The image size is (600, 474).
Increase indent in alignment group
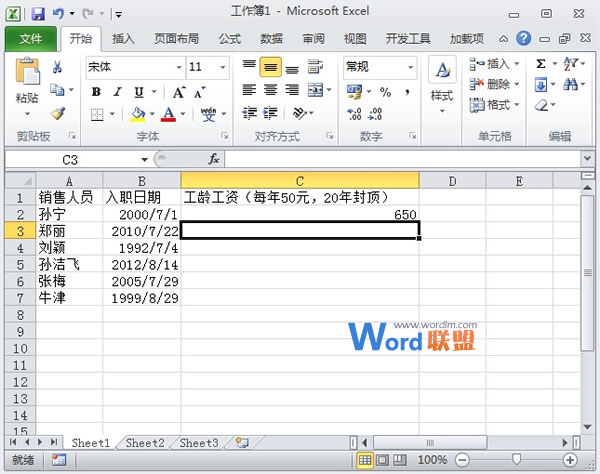click(270, 113)
